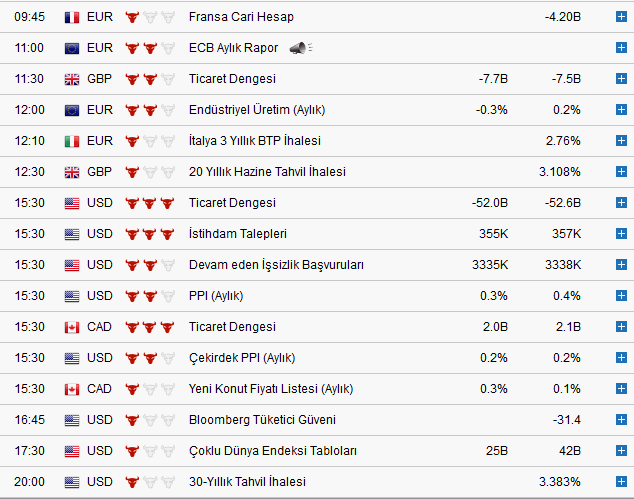634x499 pixels.
Task: Expand the 30-Yıllık Tahvil İhalesi row
Action: tap(622, 482)
